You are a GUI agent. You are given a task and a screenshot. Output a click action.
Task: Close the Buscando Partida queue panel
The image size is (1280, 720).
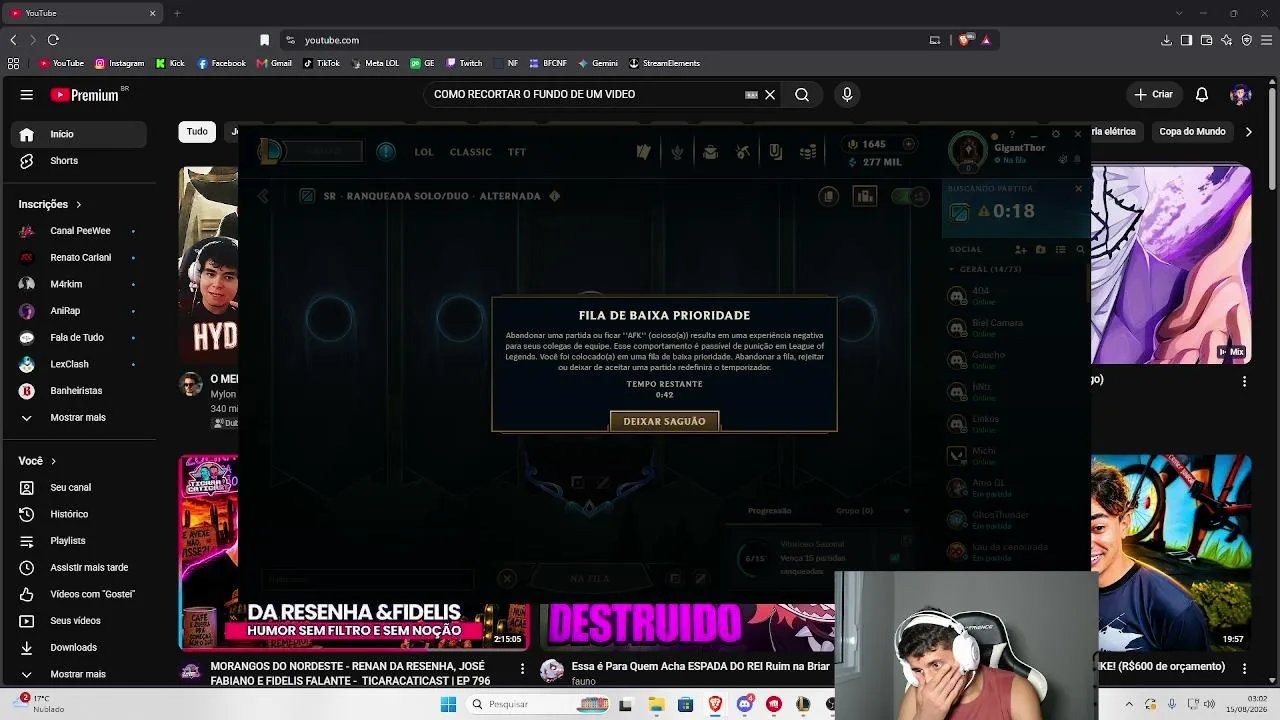[x=1078, y=188]
